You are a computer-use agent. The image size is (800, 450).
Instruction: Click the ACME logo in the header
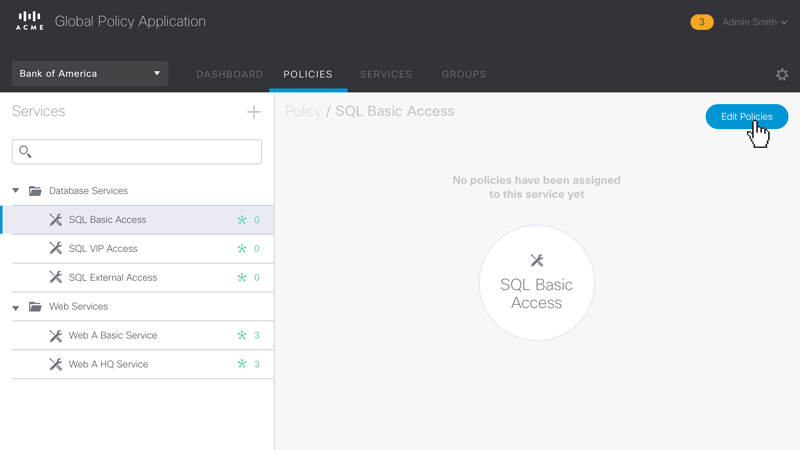(30, 21)
